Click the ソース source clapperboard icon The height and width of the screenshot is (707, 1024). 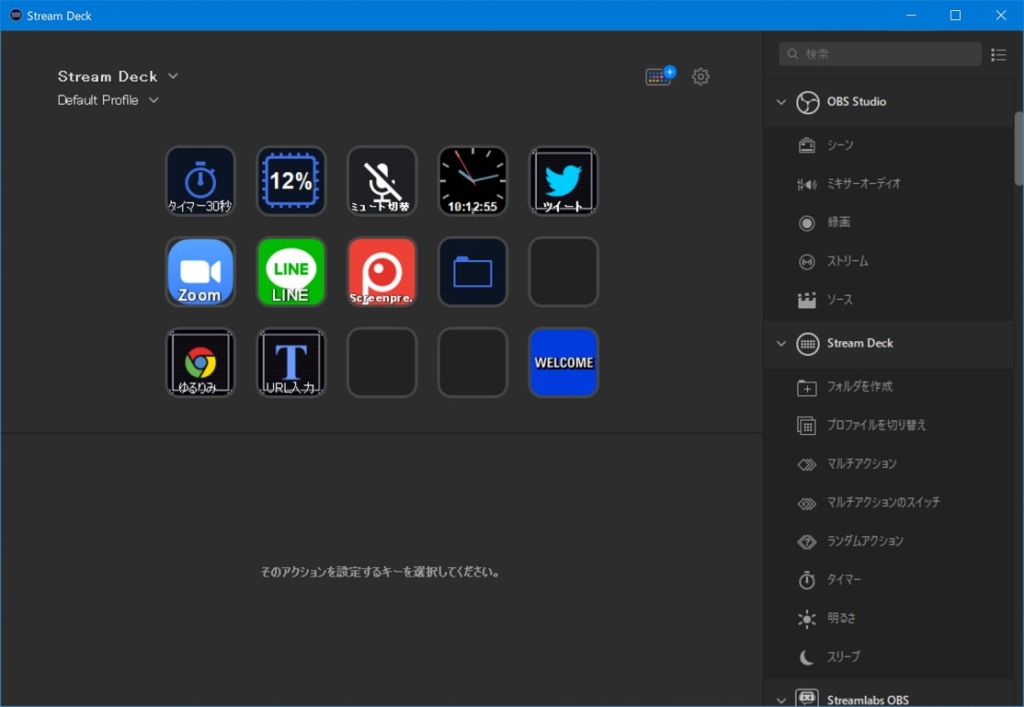[x=807, y=300]
